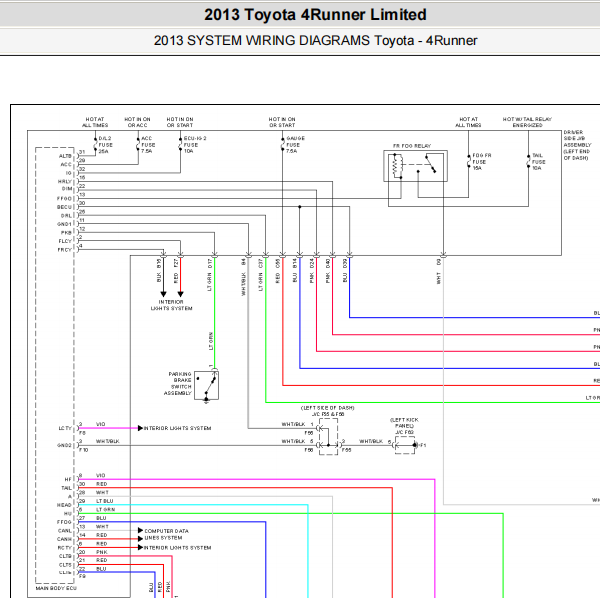This screenshot has width=600, height=598.
Task: Select the CANL pin label
Action: (65, 531)
